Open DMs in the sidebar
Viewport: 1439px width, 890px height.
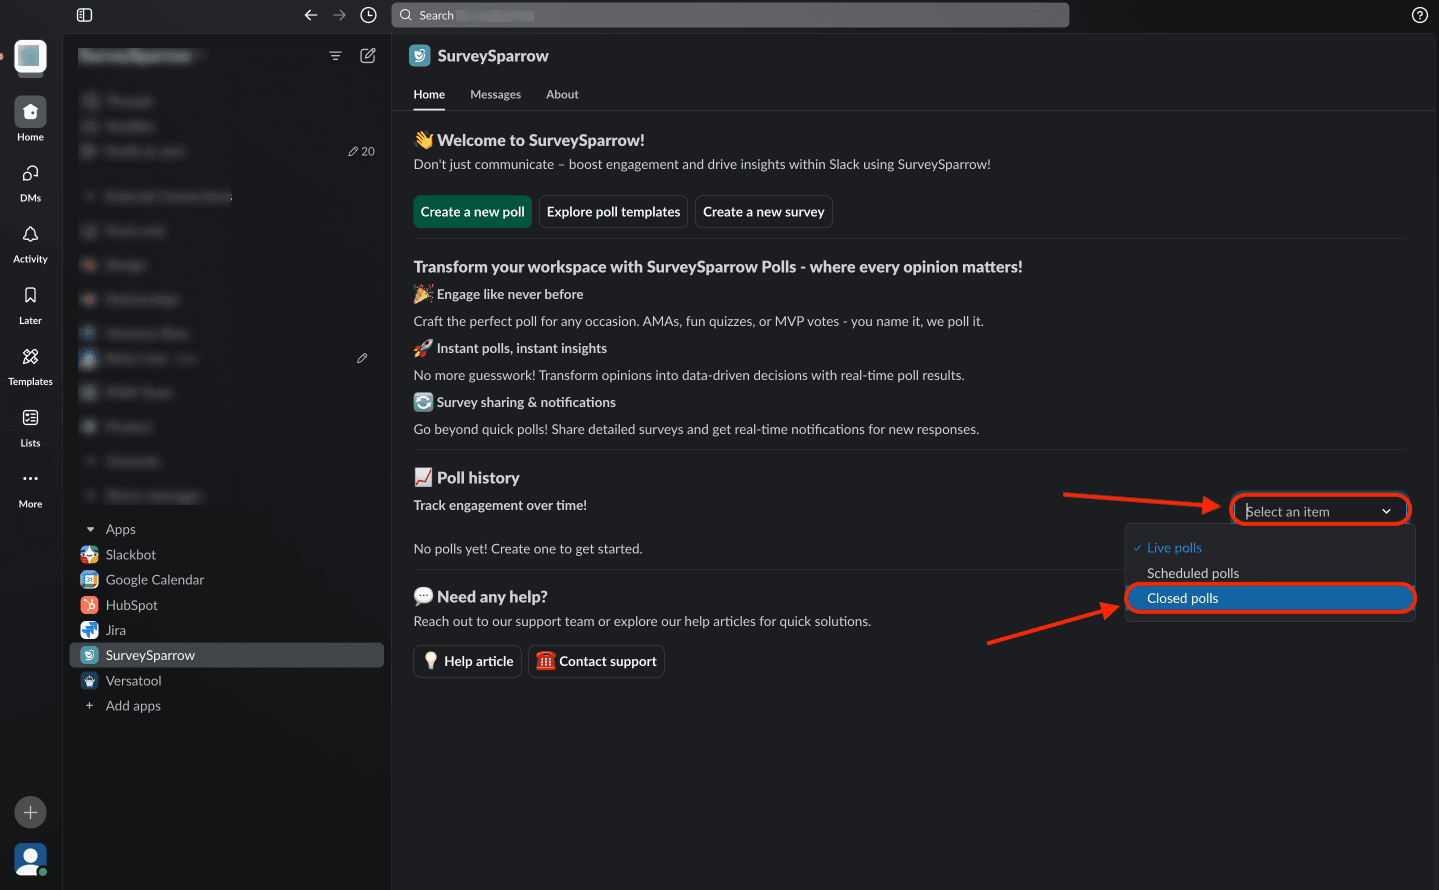point(30,174)
